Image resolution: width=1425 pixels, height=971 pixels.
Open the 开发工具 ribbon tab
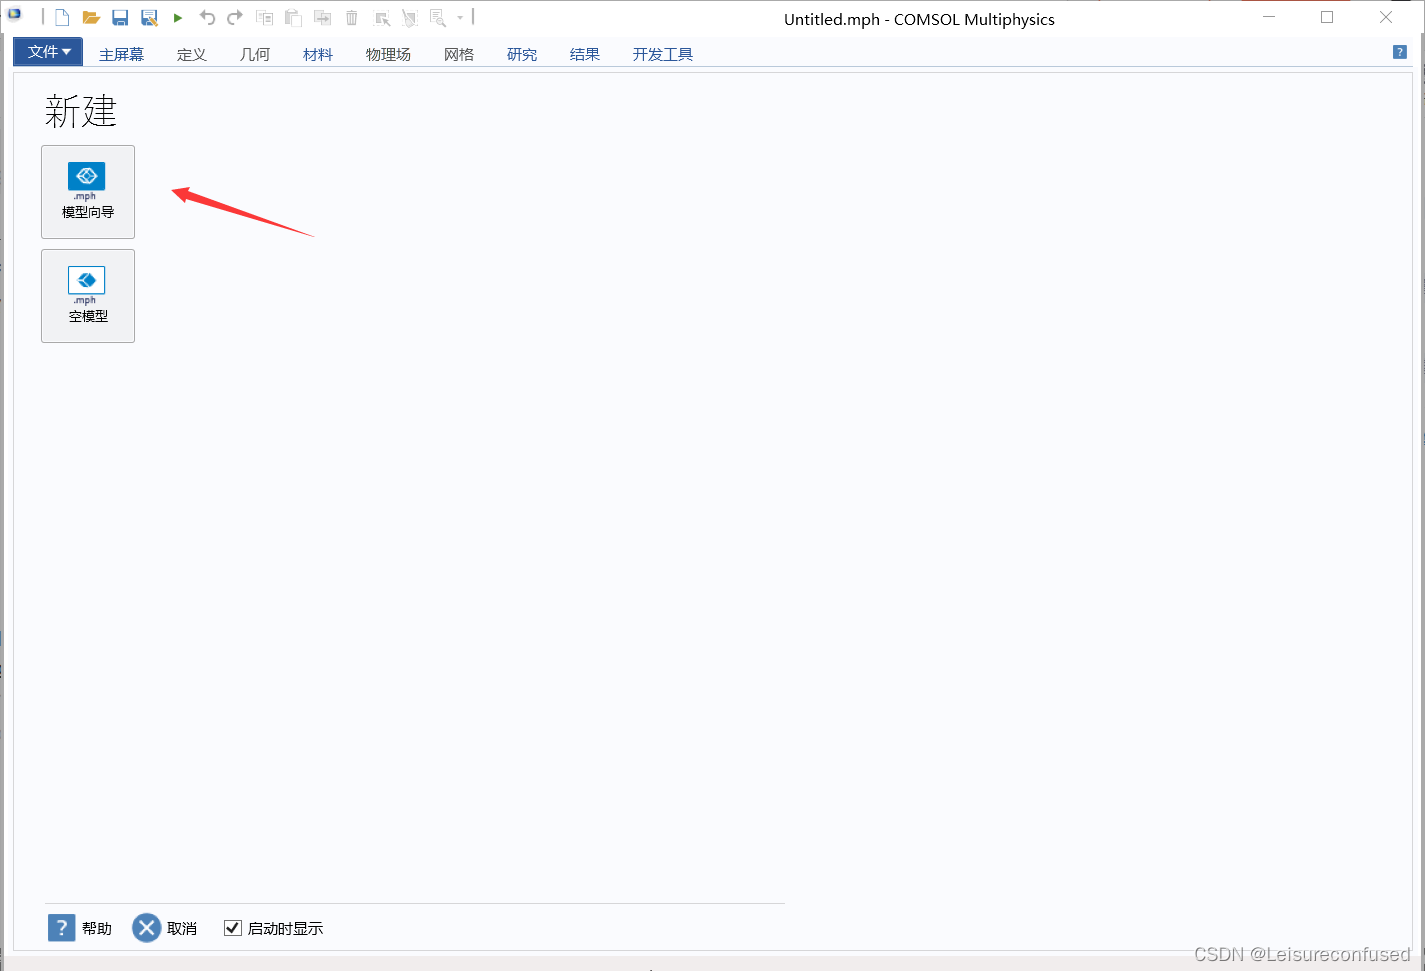pyautogui.click(x=662, y=54)
